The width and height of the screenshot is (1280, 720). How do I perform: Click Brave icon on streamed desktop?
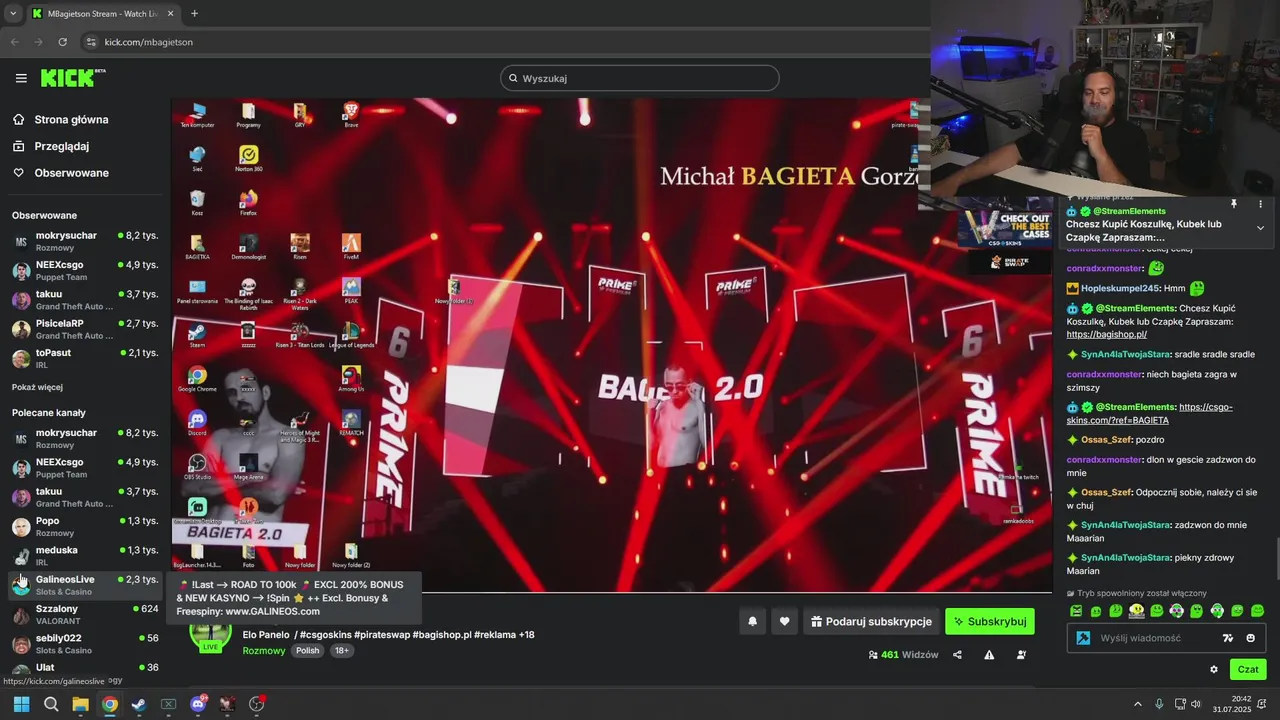[x=351, y=113]
